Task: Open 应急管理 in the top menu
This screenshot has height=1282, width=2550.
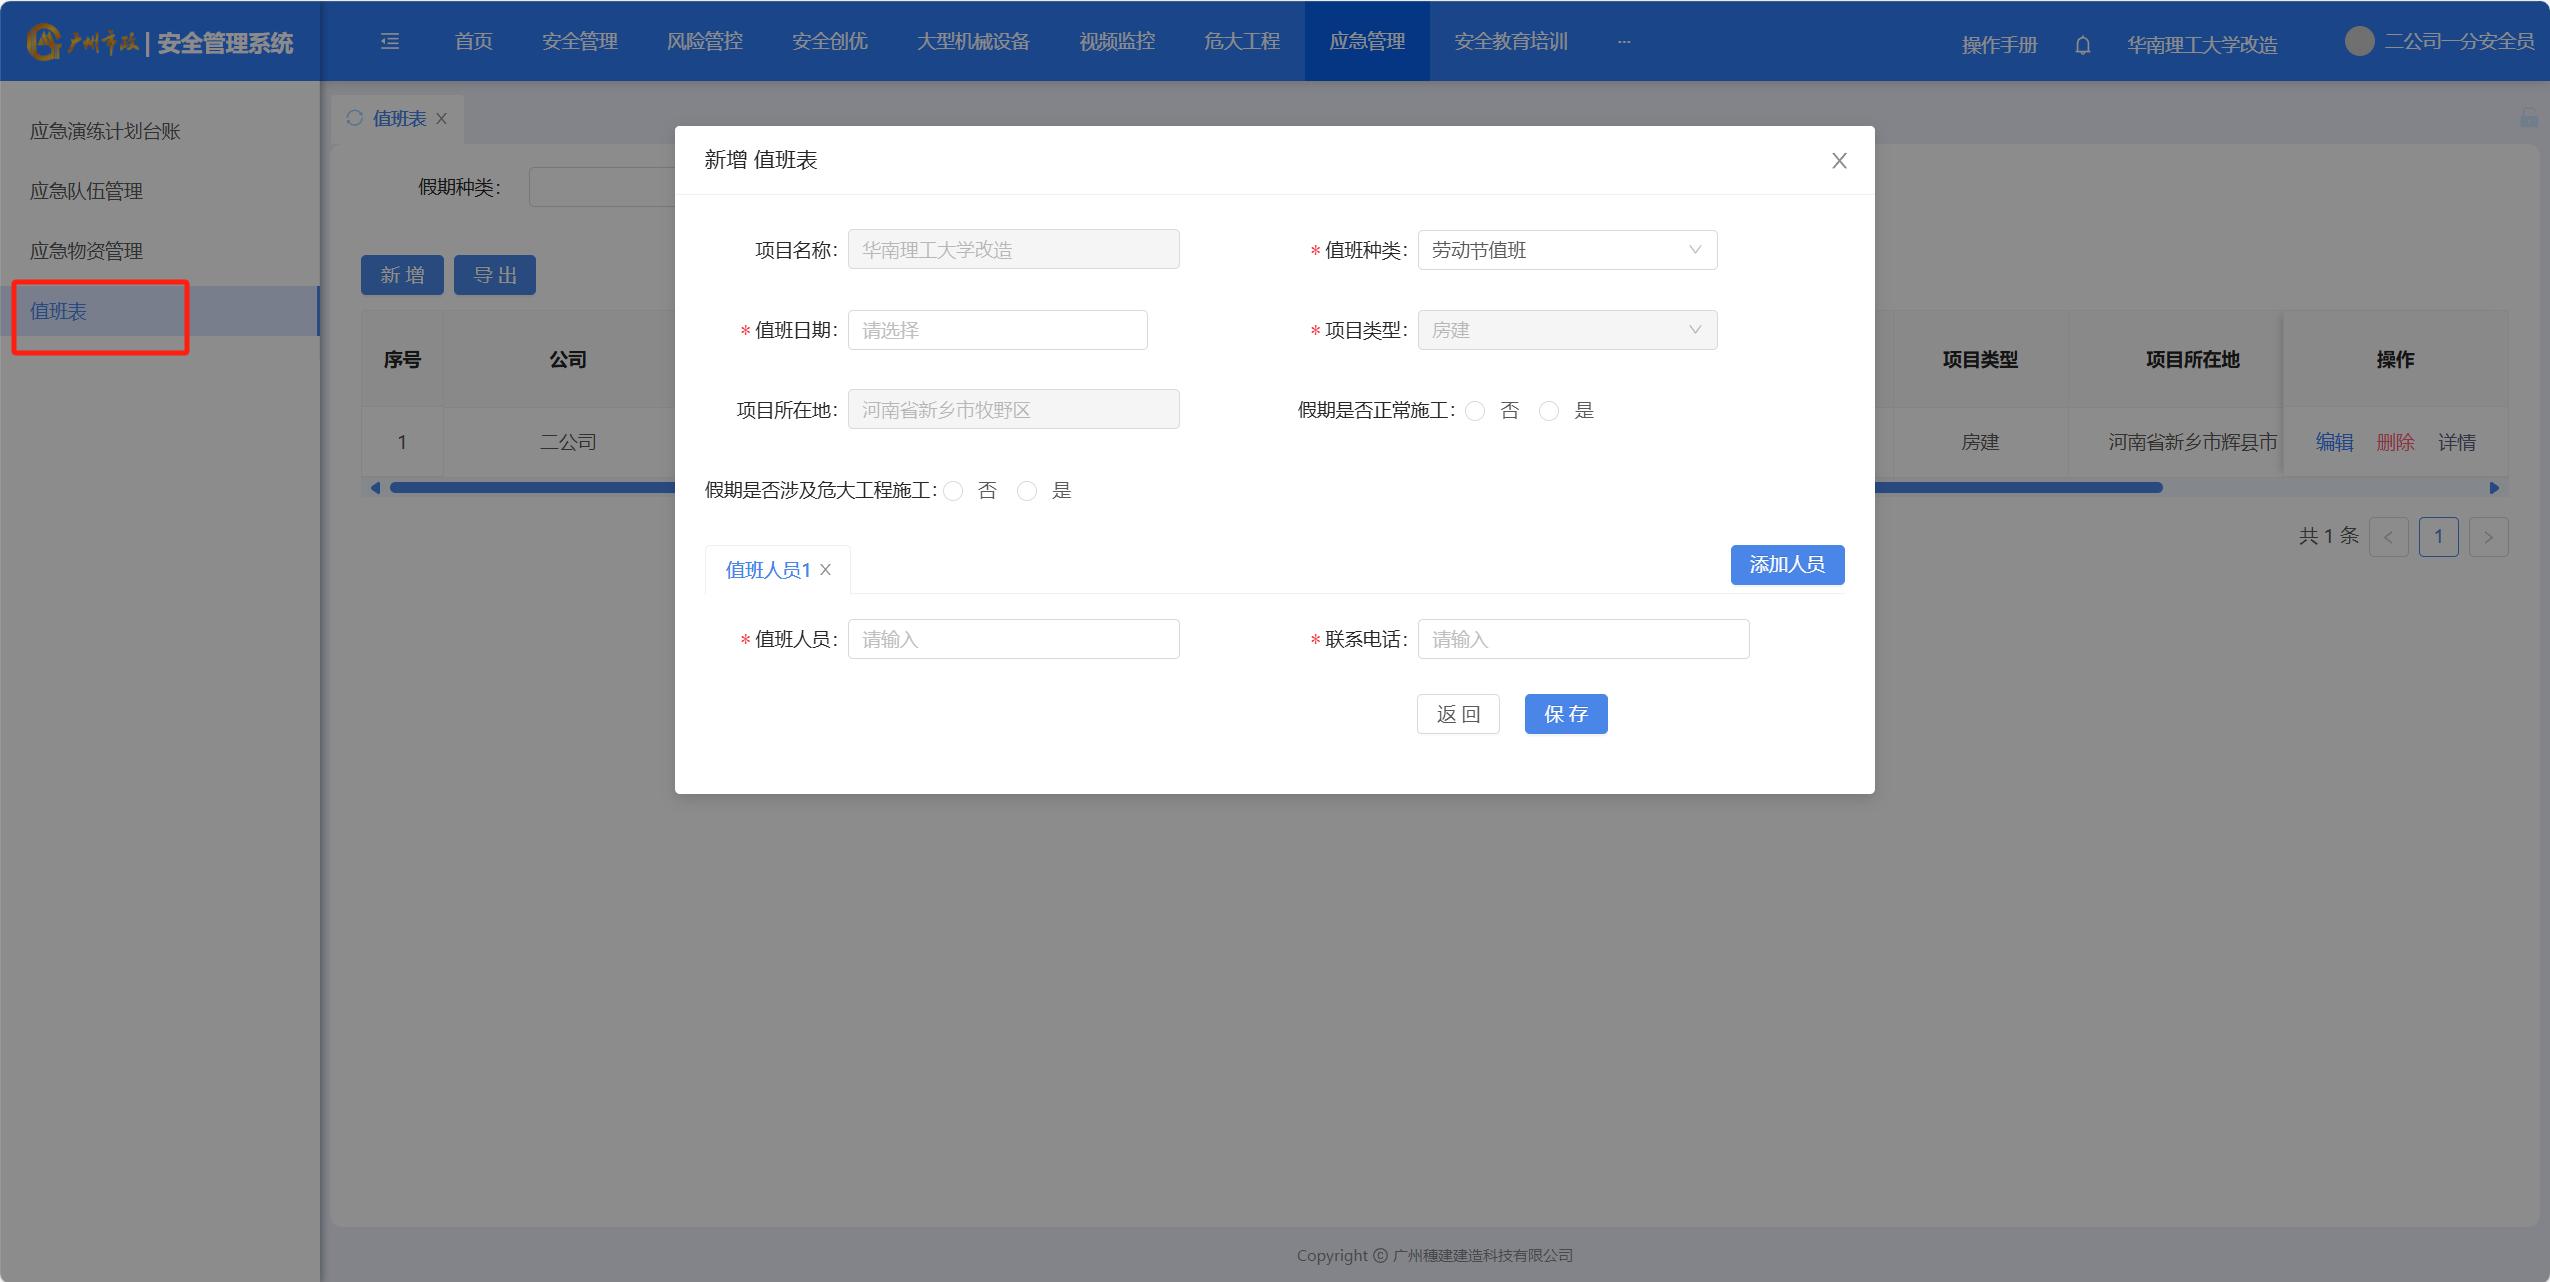Action: [1366, 41]
